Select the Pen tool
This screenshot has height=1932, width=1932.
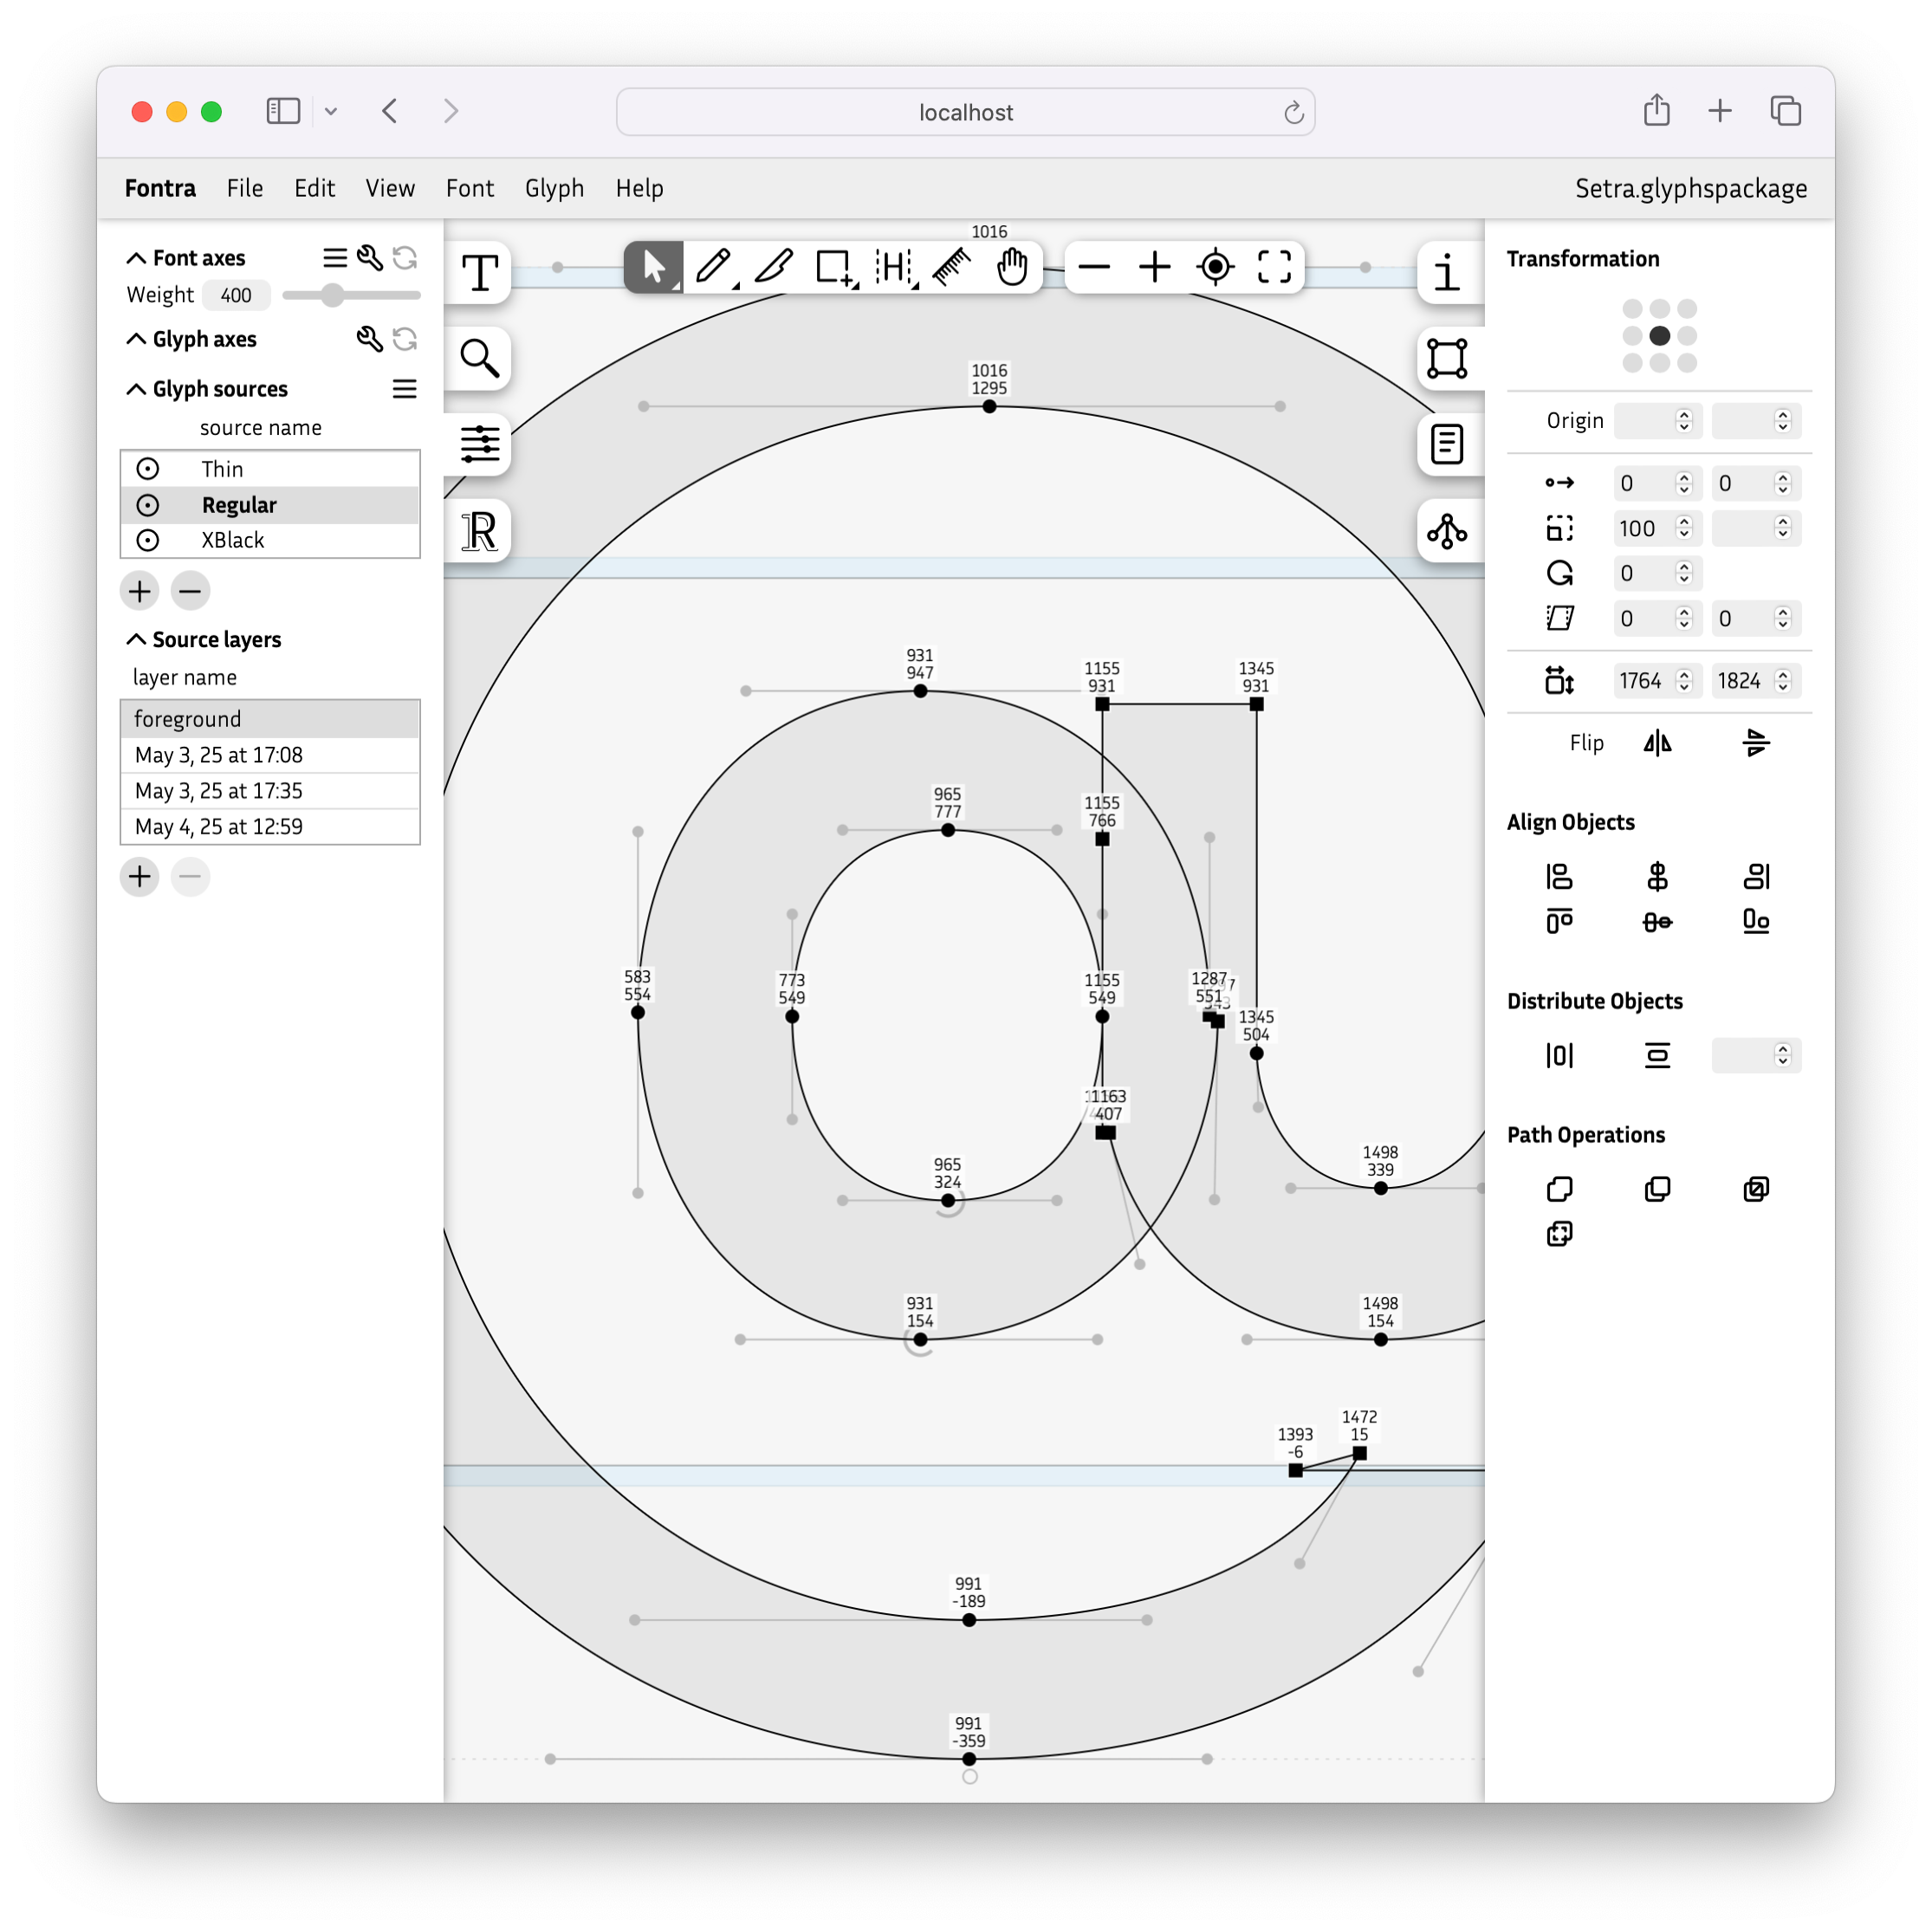click(x=713, y=267)
